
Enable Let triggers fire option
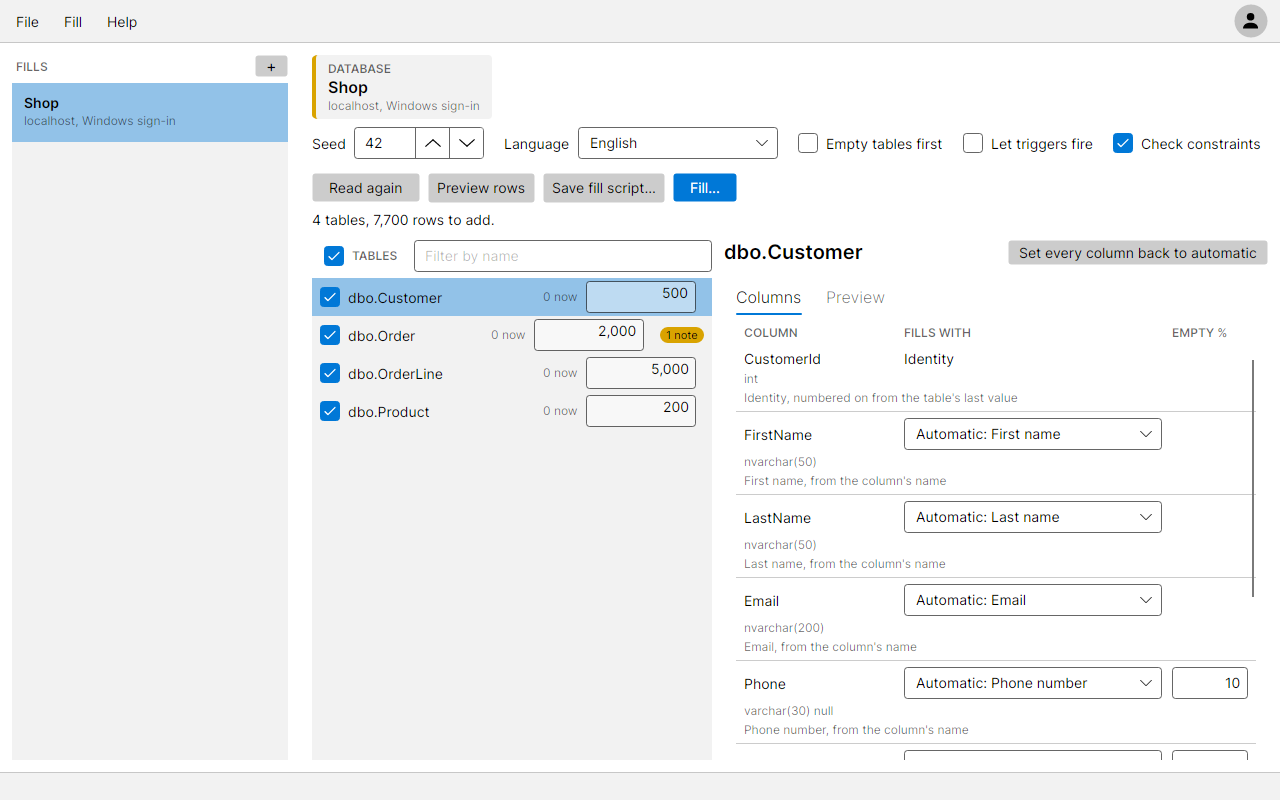click(x=973, y=143)
